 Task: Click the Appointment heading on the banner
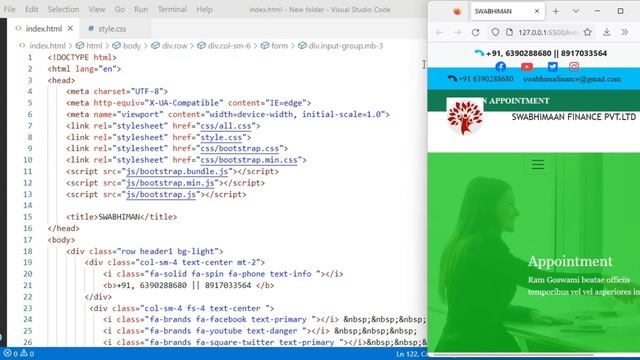click(570, 261)
